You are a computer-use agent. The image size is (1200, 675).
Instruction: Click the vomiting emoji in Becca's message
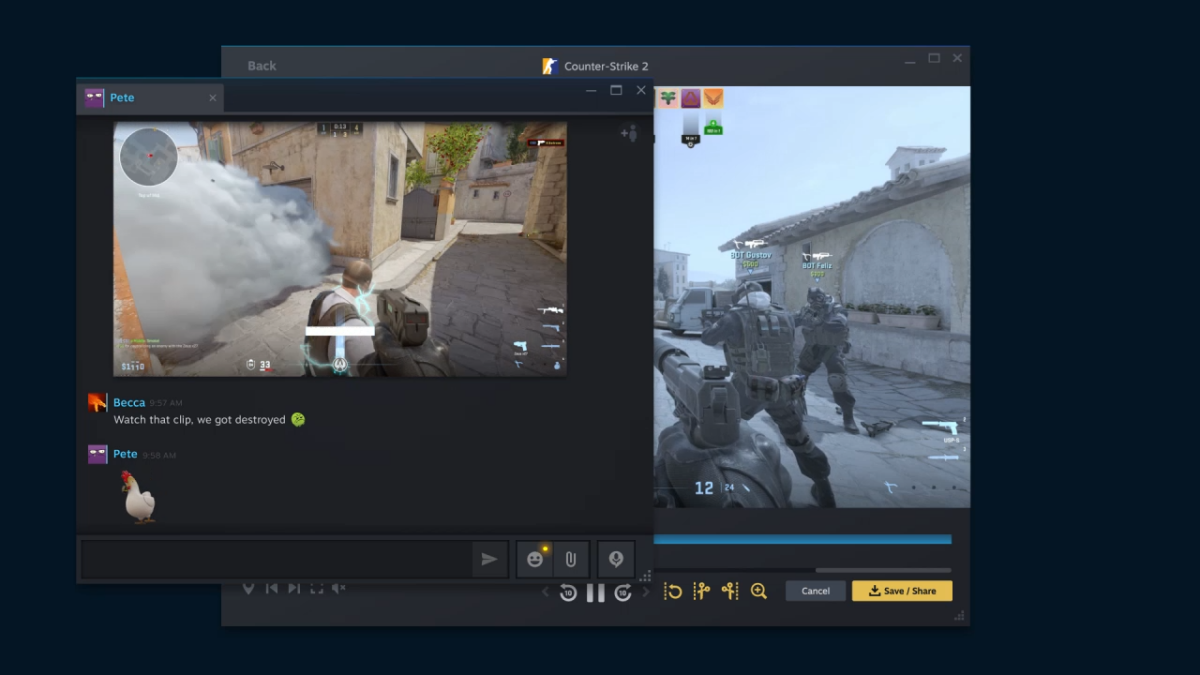[x=298, y=420]
